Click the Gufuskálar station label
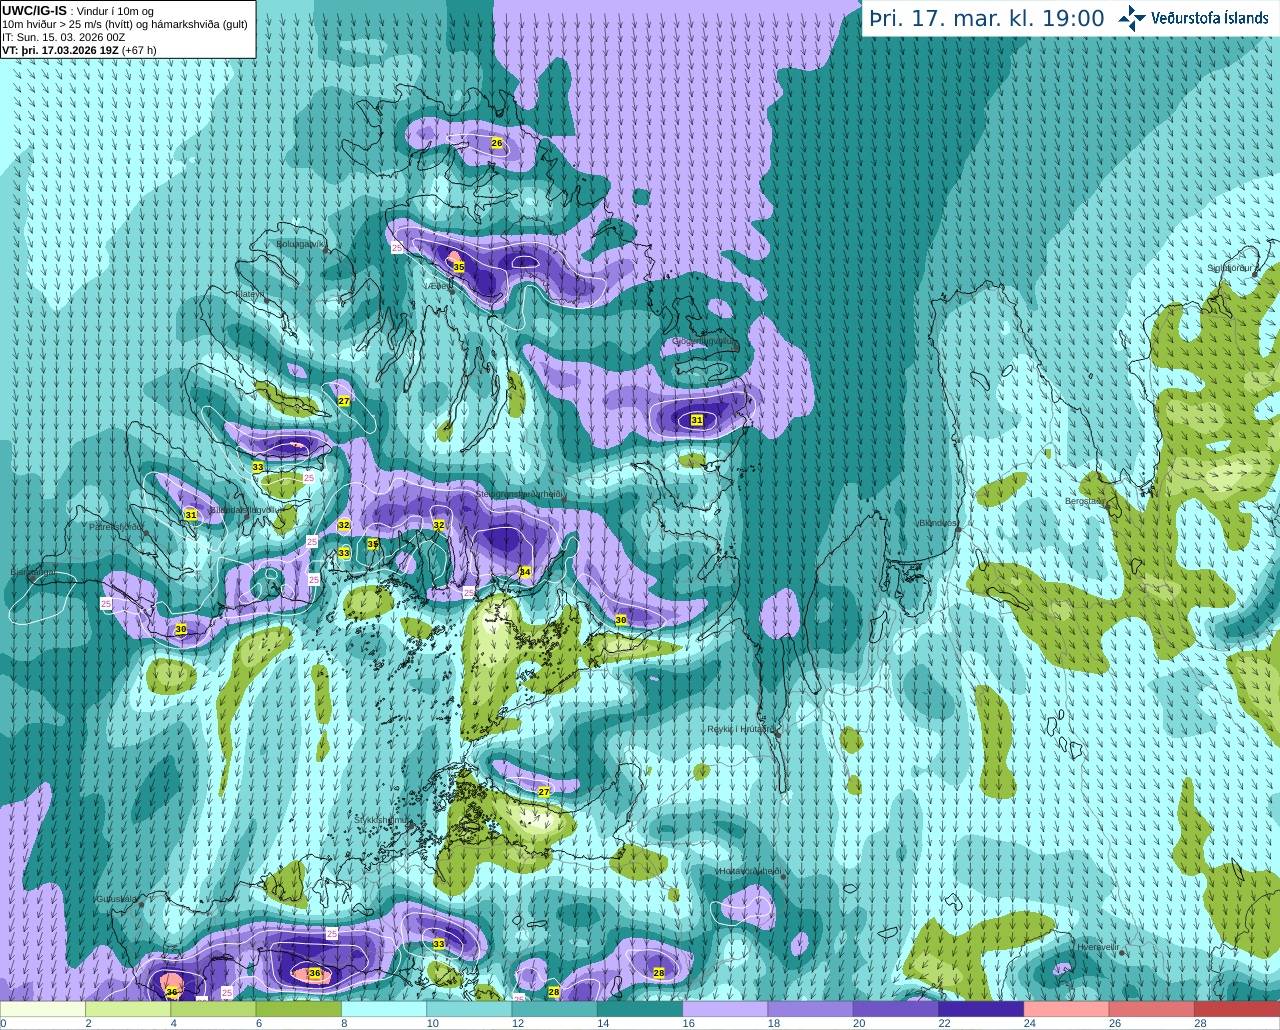Image resolution: width=1280 pixels, height=1030 pixels. coord(116,899)
